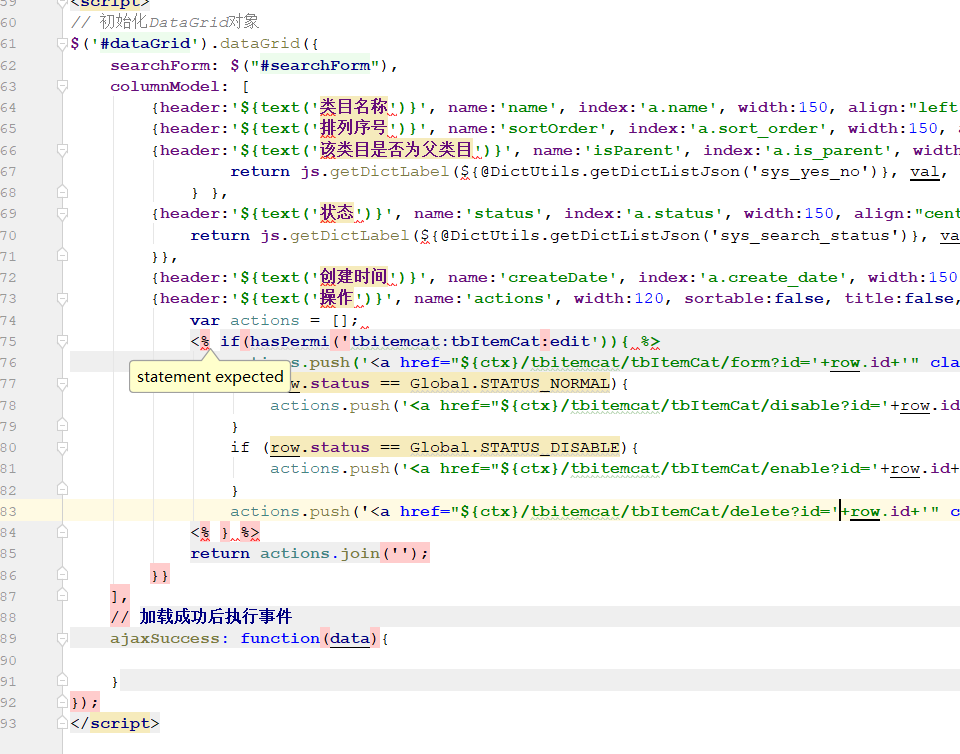The image size is (960, 754).
Task: Collapse the fold marker on line 61
Action: click(62, 44)
